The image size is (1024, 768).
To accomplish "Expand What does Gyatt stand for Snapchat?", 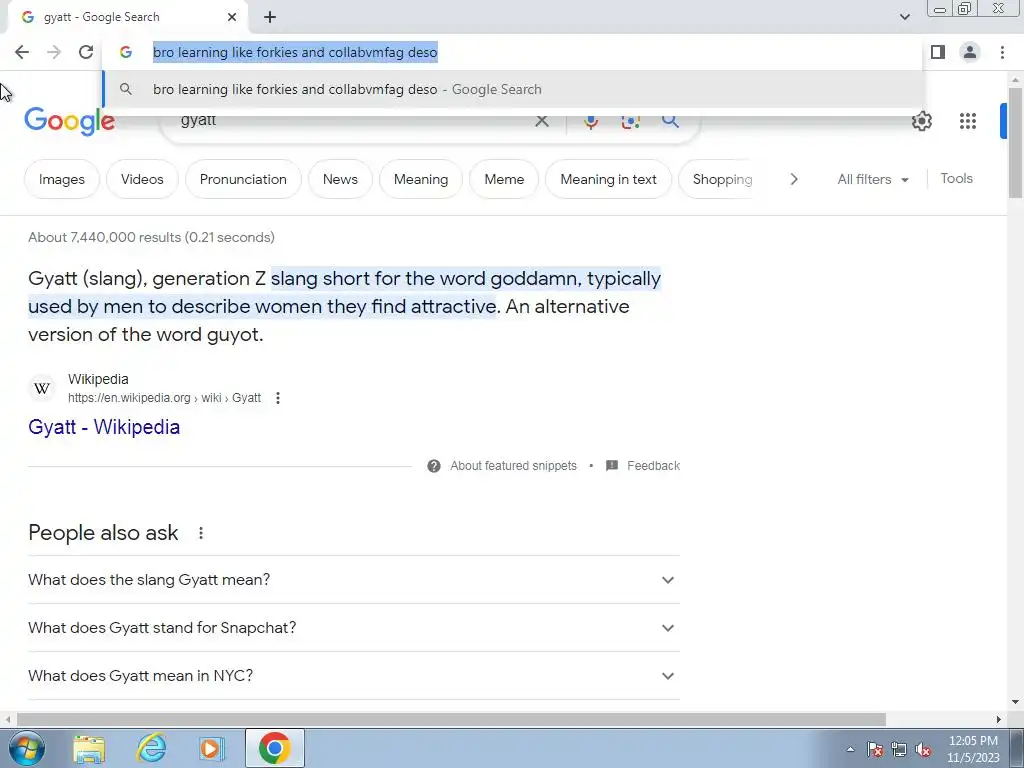I will point(353,628).
